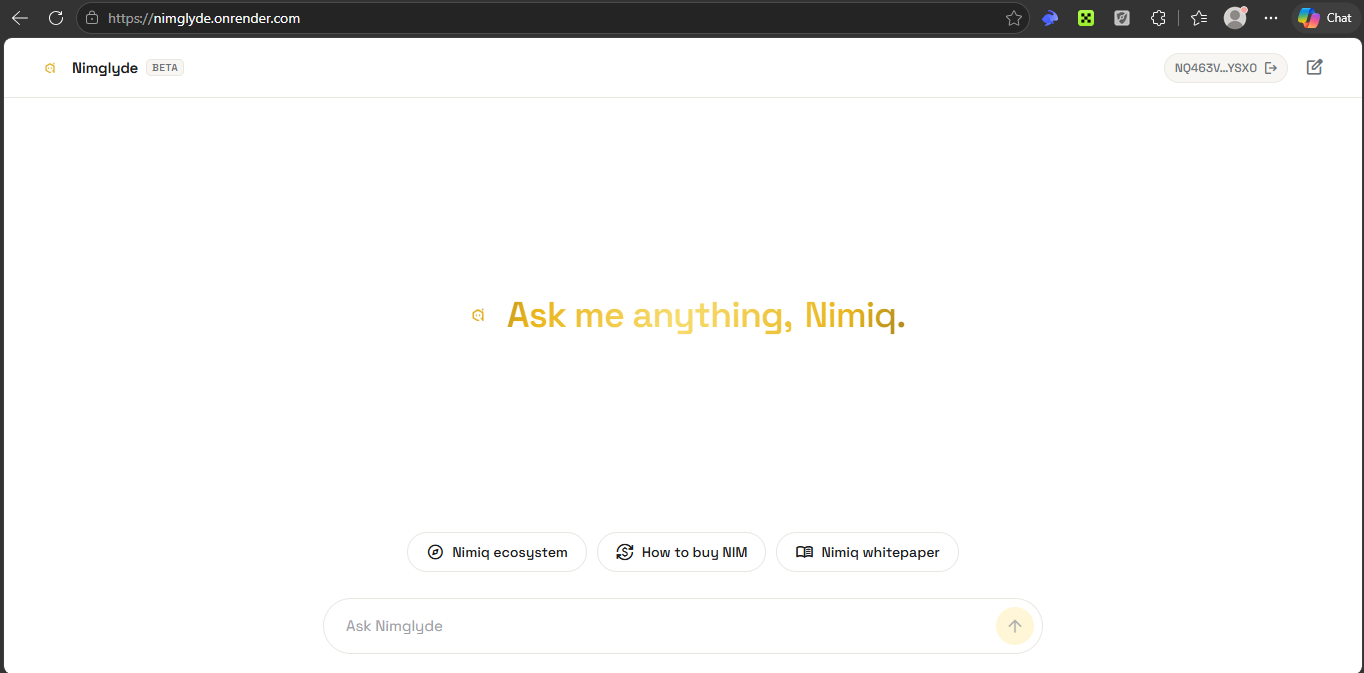Click the Nimglyde logo icon in header
Image resolution: width=1364 pixels, height=673 pixels.
tap(50, 68)
